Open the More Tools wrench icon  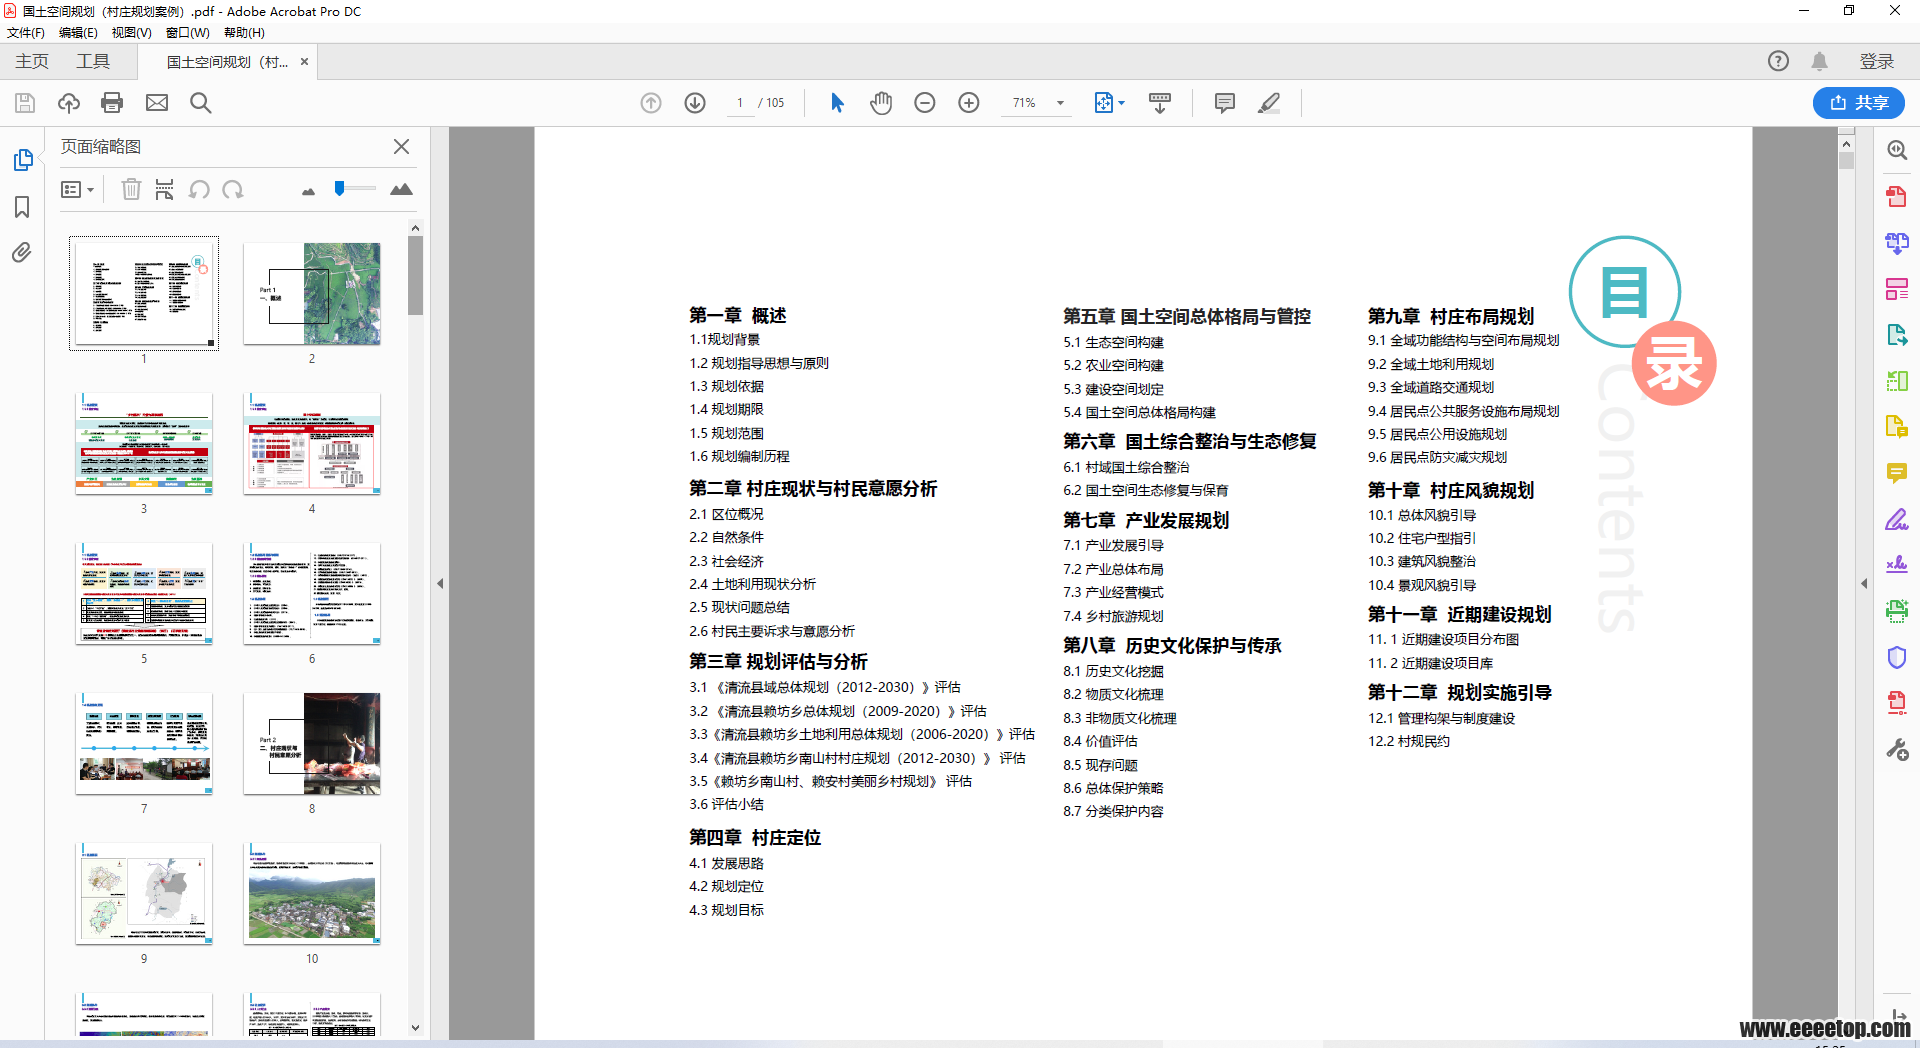point(1897,749)
